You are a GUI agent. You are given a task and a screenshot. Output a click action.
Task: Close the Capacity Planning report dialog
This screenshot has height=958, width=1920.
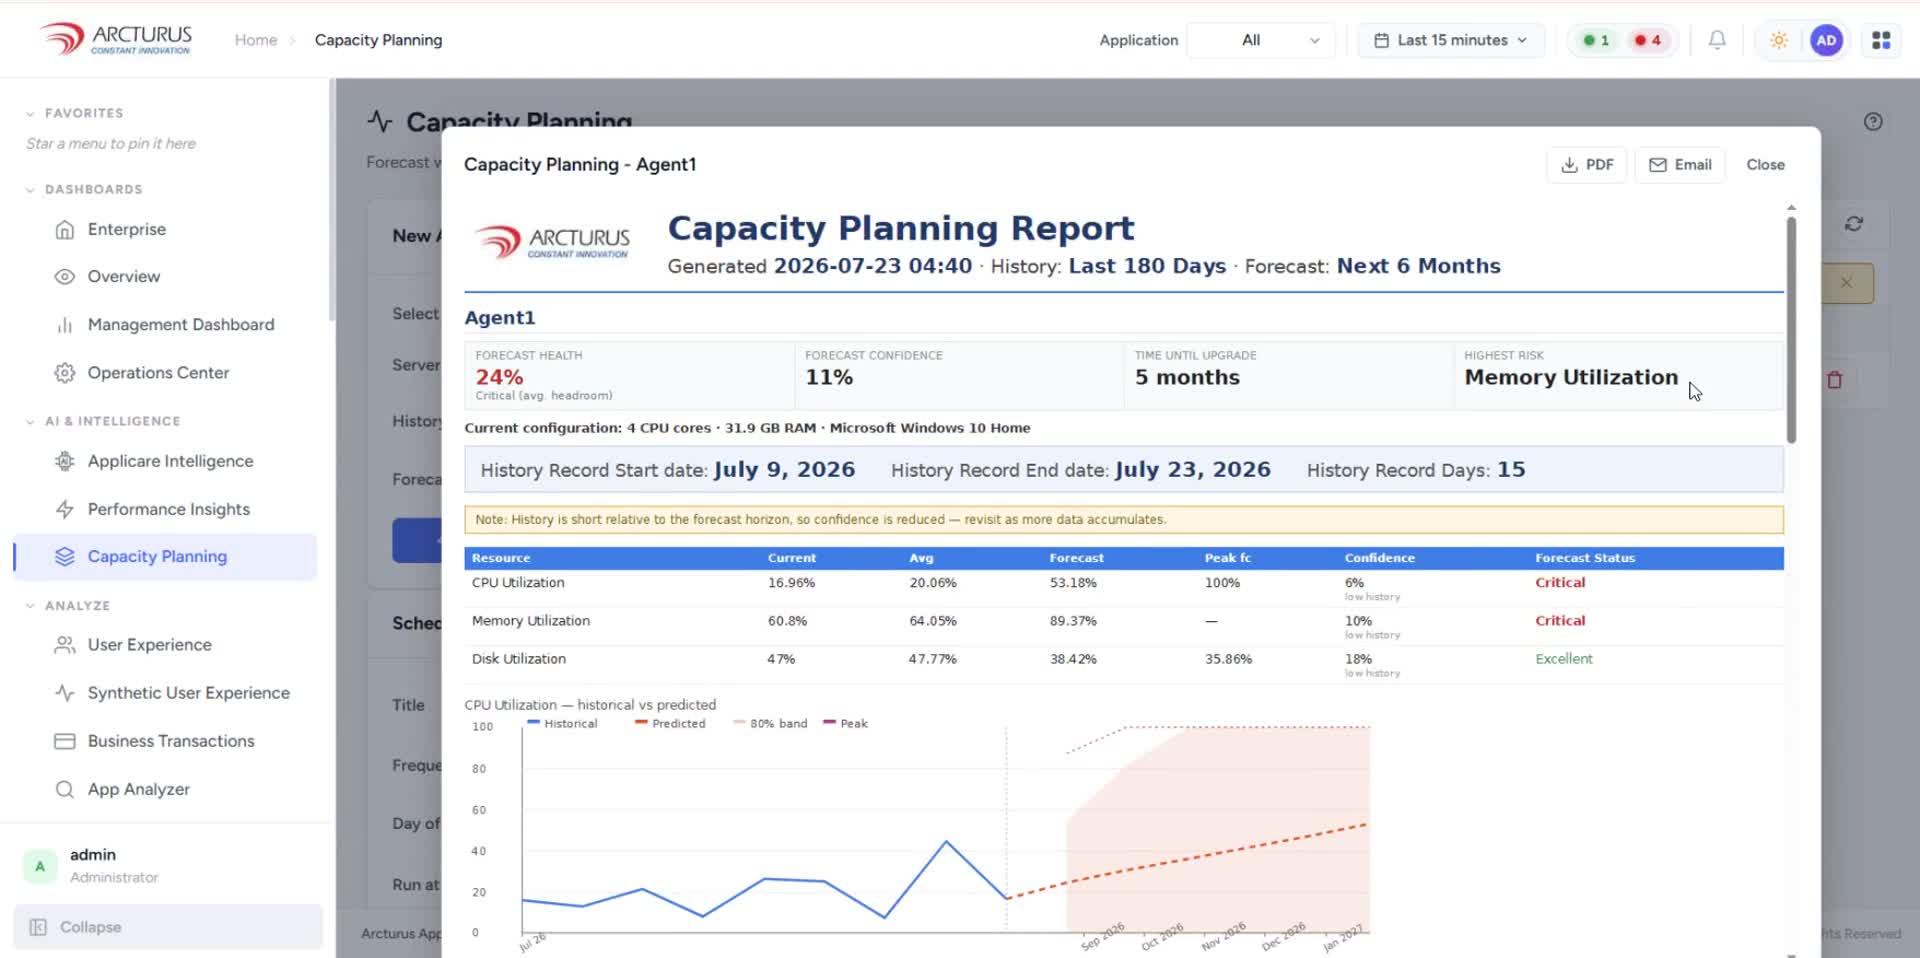(1765, 165)
